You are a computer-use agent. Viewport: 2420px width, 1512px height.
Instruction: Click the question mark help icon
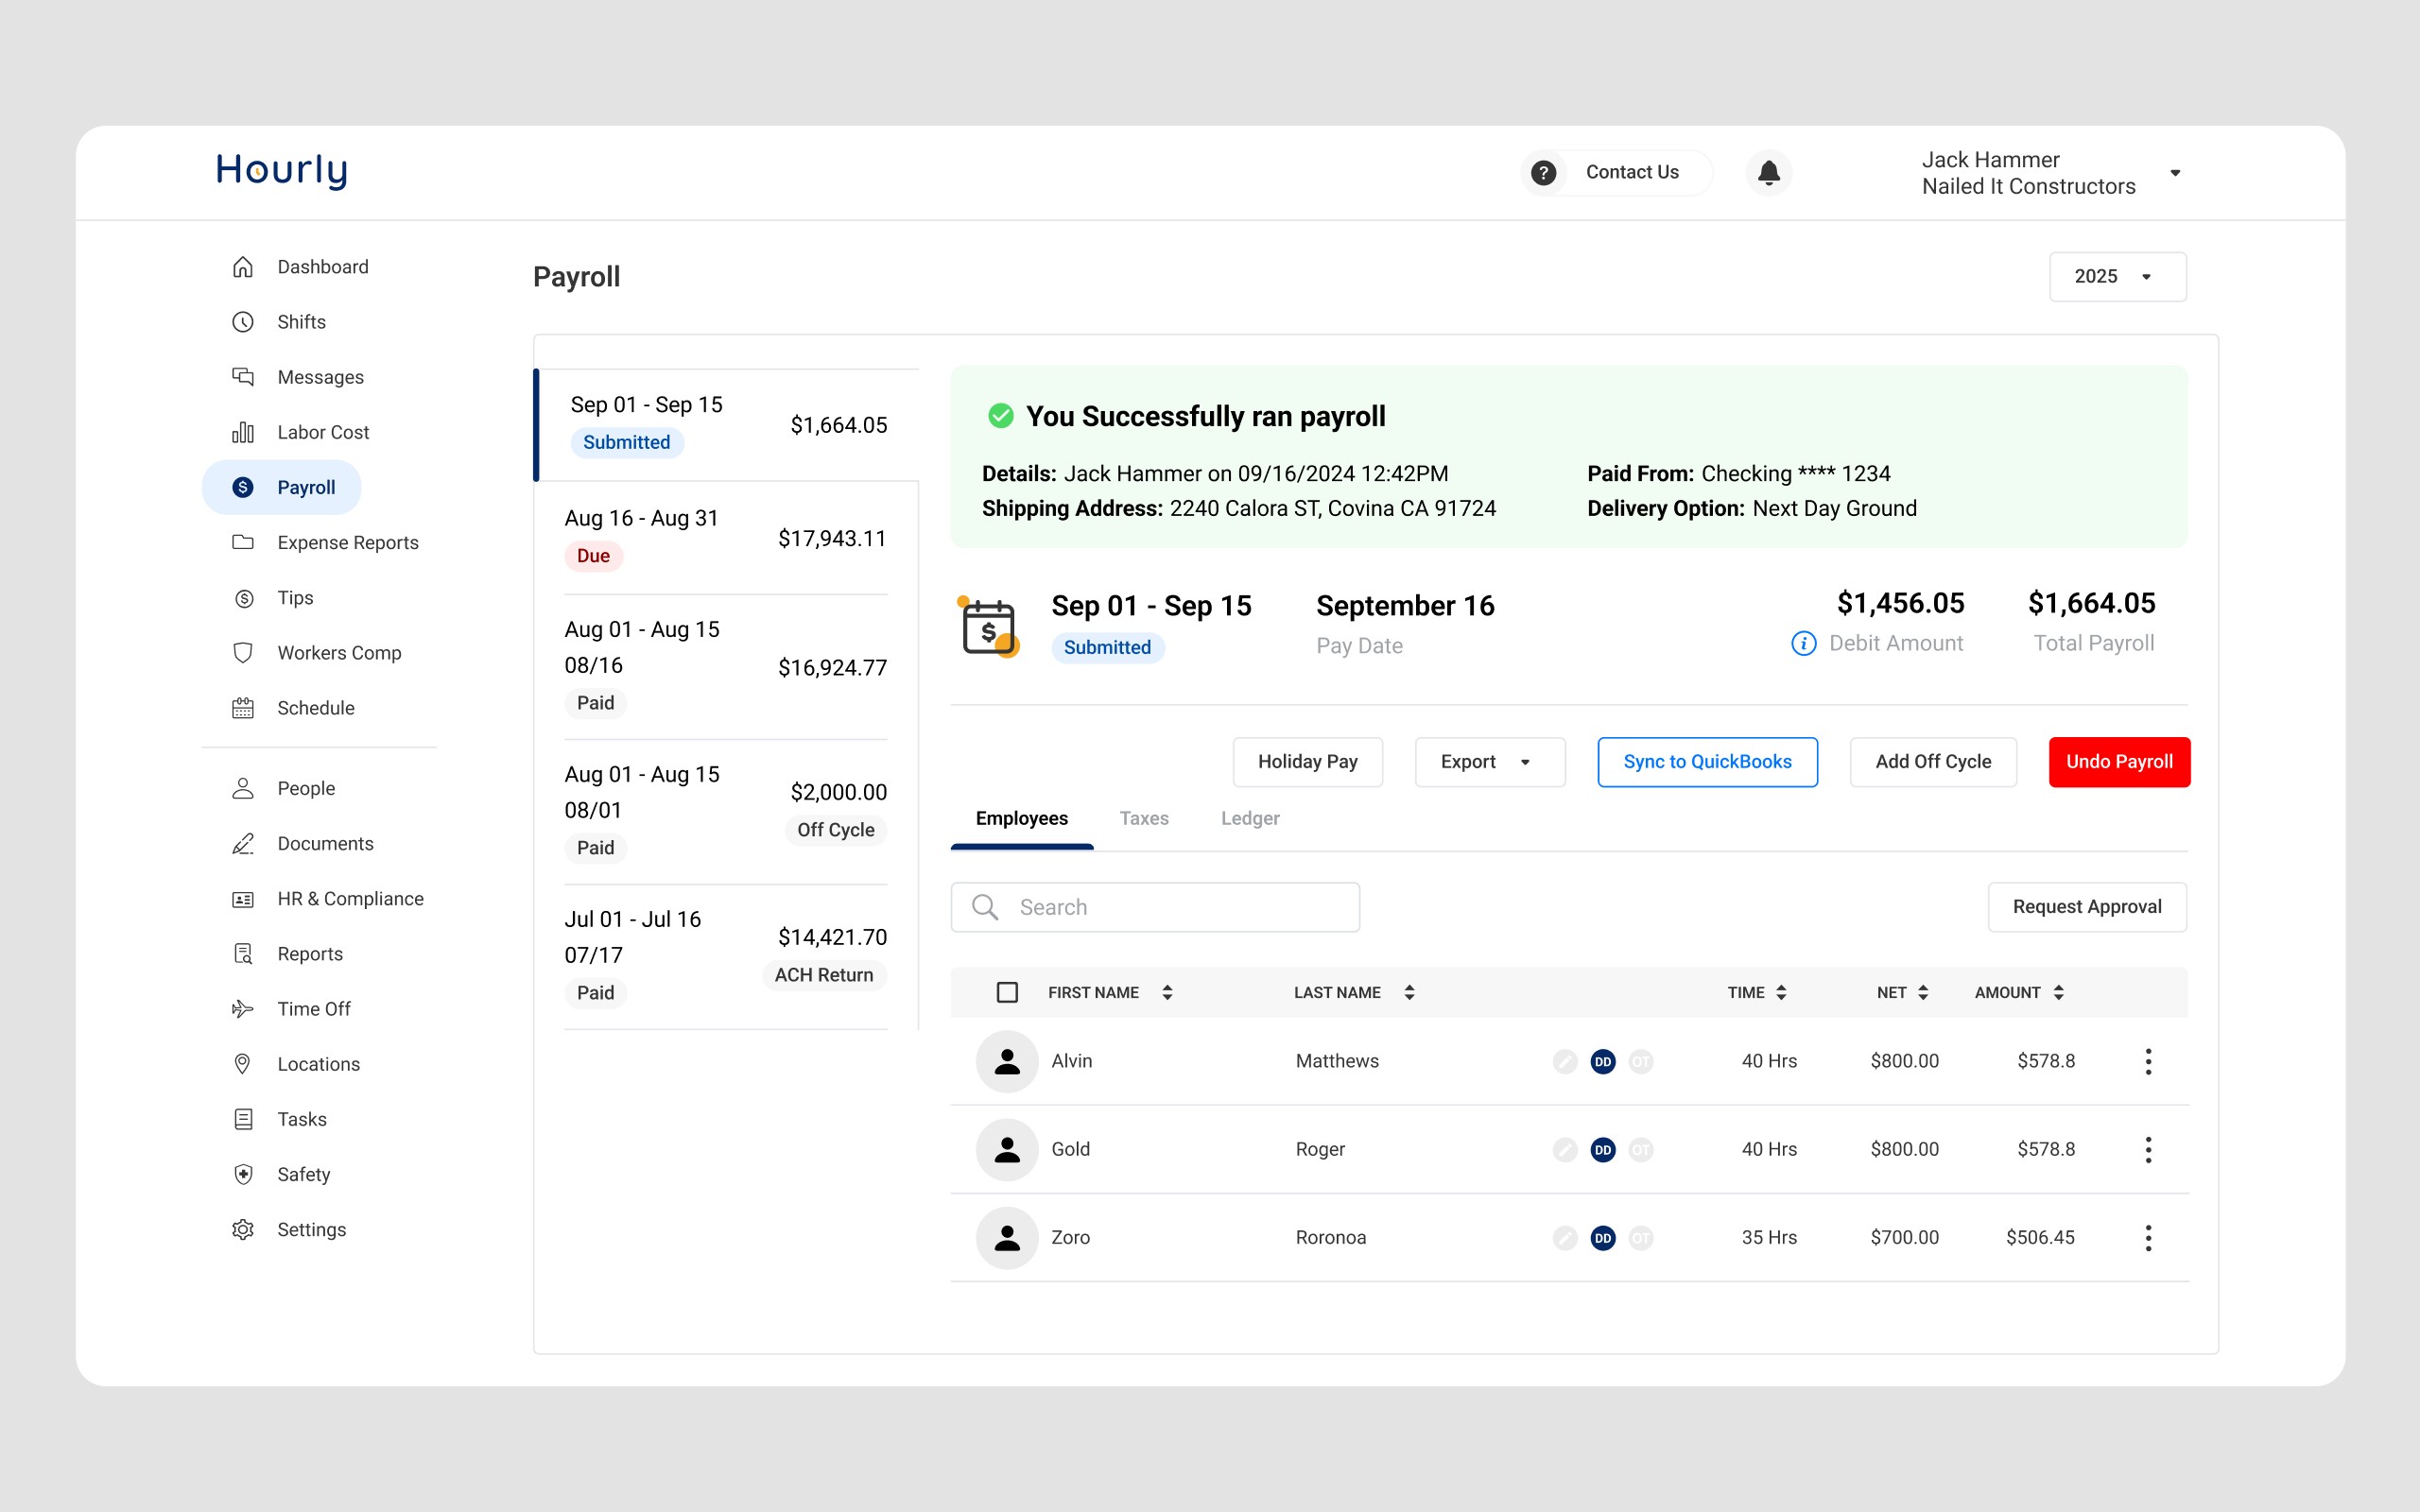tap(1543, 172)
